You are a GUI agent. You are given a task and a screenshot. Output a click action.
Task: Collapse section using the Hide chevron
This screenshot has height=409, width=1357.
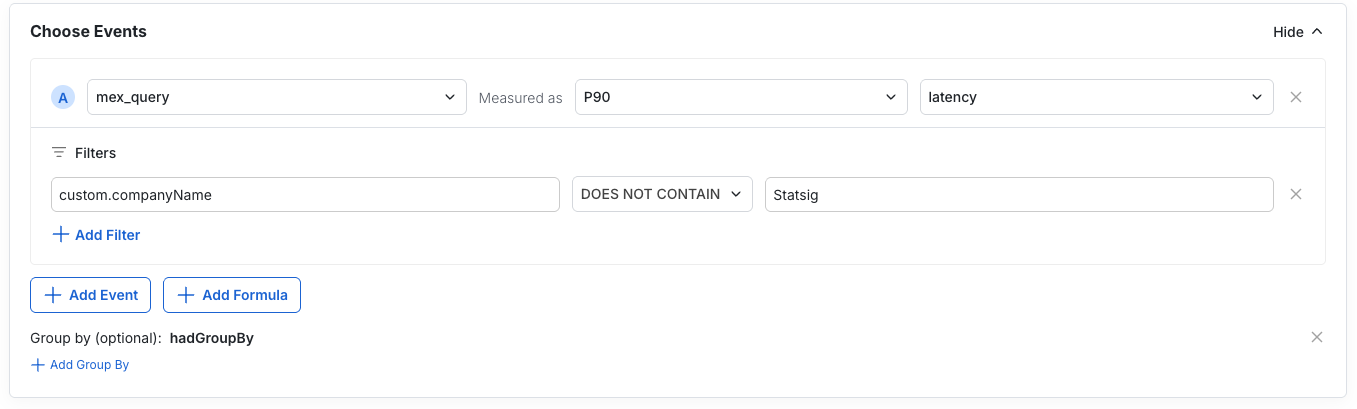(x=1316, y=32)
